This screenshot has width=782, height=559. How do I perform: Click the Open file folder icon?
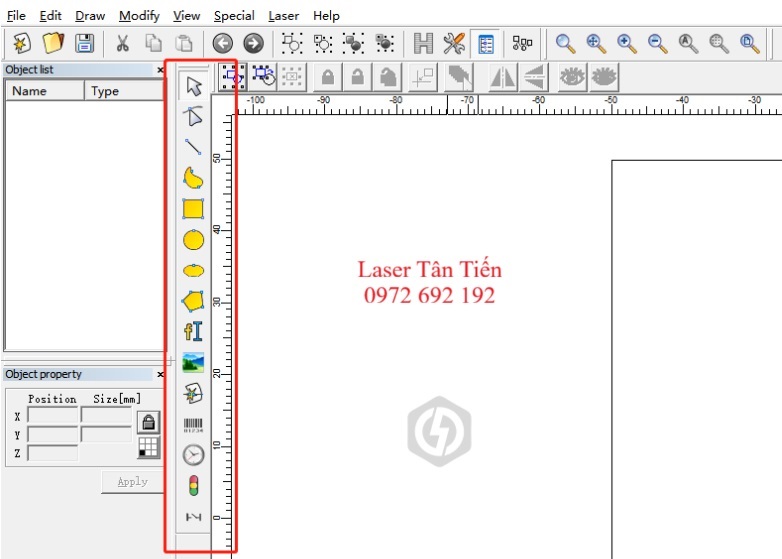pos(53,43)
